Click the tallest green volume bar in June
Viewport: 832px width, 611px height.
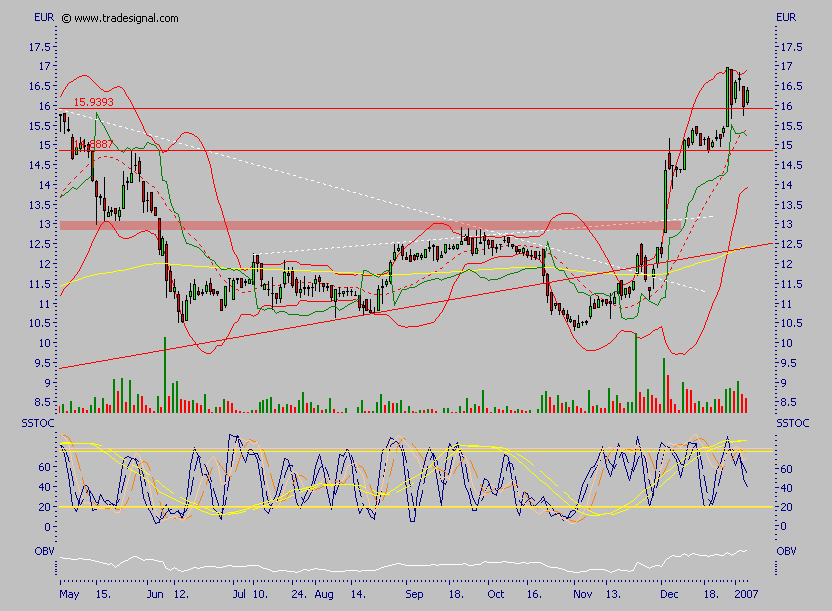pos(164,375)
